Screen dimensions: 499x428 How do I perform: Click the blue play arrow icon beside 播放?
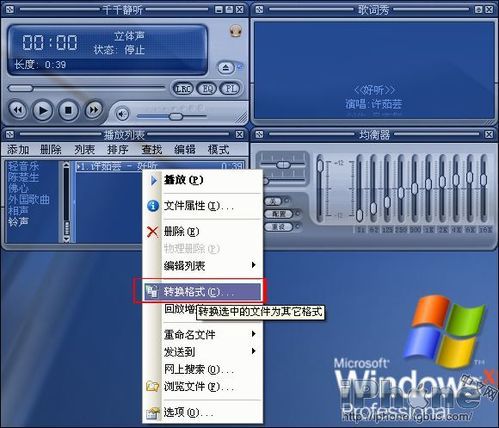click(x=153, y=180)
